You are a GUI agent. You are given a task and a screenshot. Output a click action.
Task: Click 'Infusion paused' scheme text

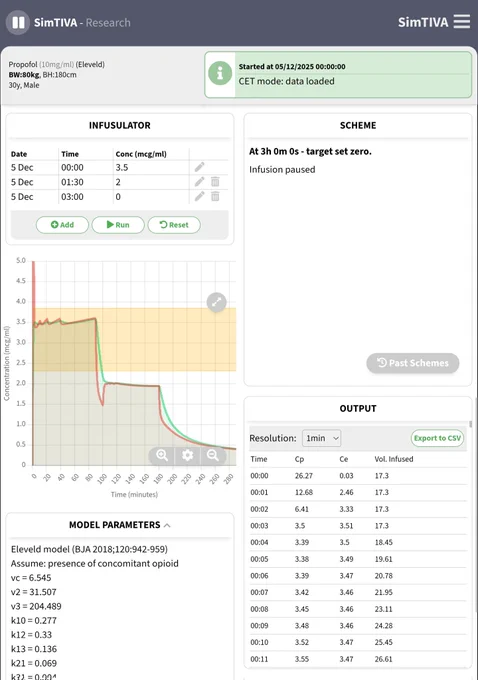point(282,170)
